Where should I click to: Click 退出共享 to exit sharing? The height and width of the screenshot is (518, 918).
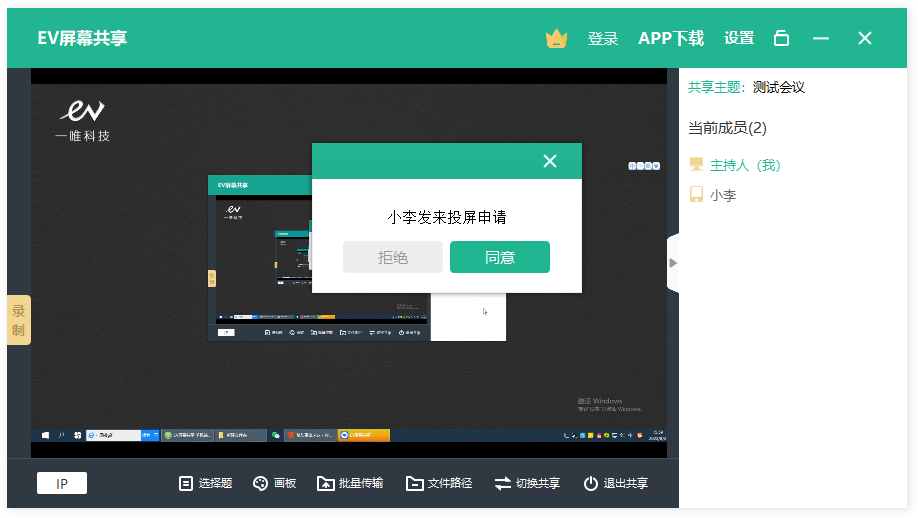click(615, 484)
